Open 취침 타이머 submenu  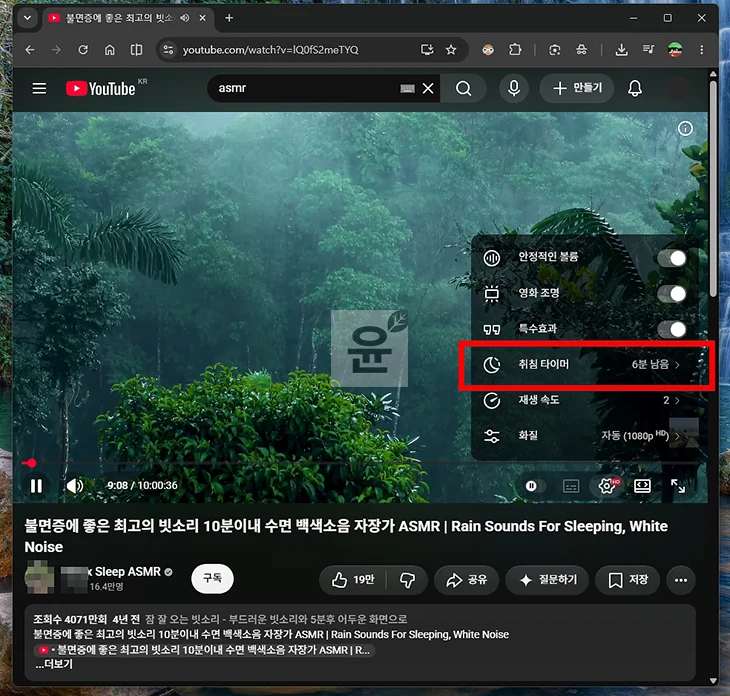[x=585, y=365]
